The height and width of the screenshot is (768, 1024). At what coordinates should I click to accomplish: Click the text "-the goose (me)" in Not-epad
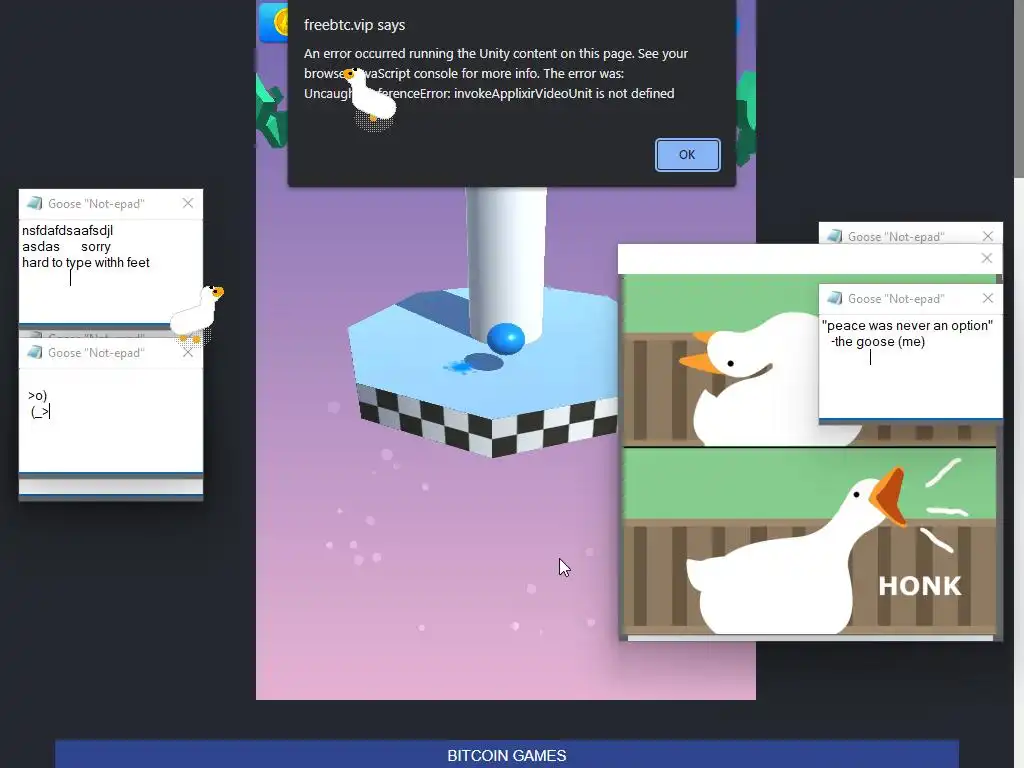878,342
